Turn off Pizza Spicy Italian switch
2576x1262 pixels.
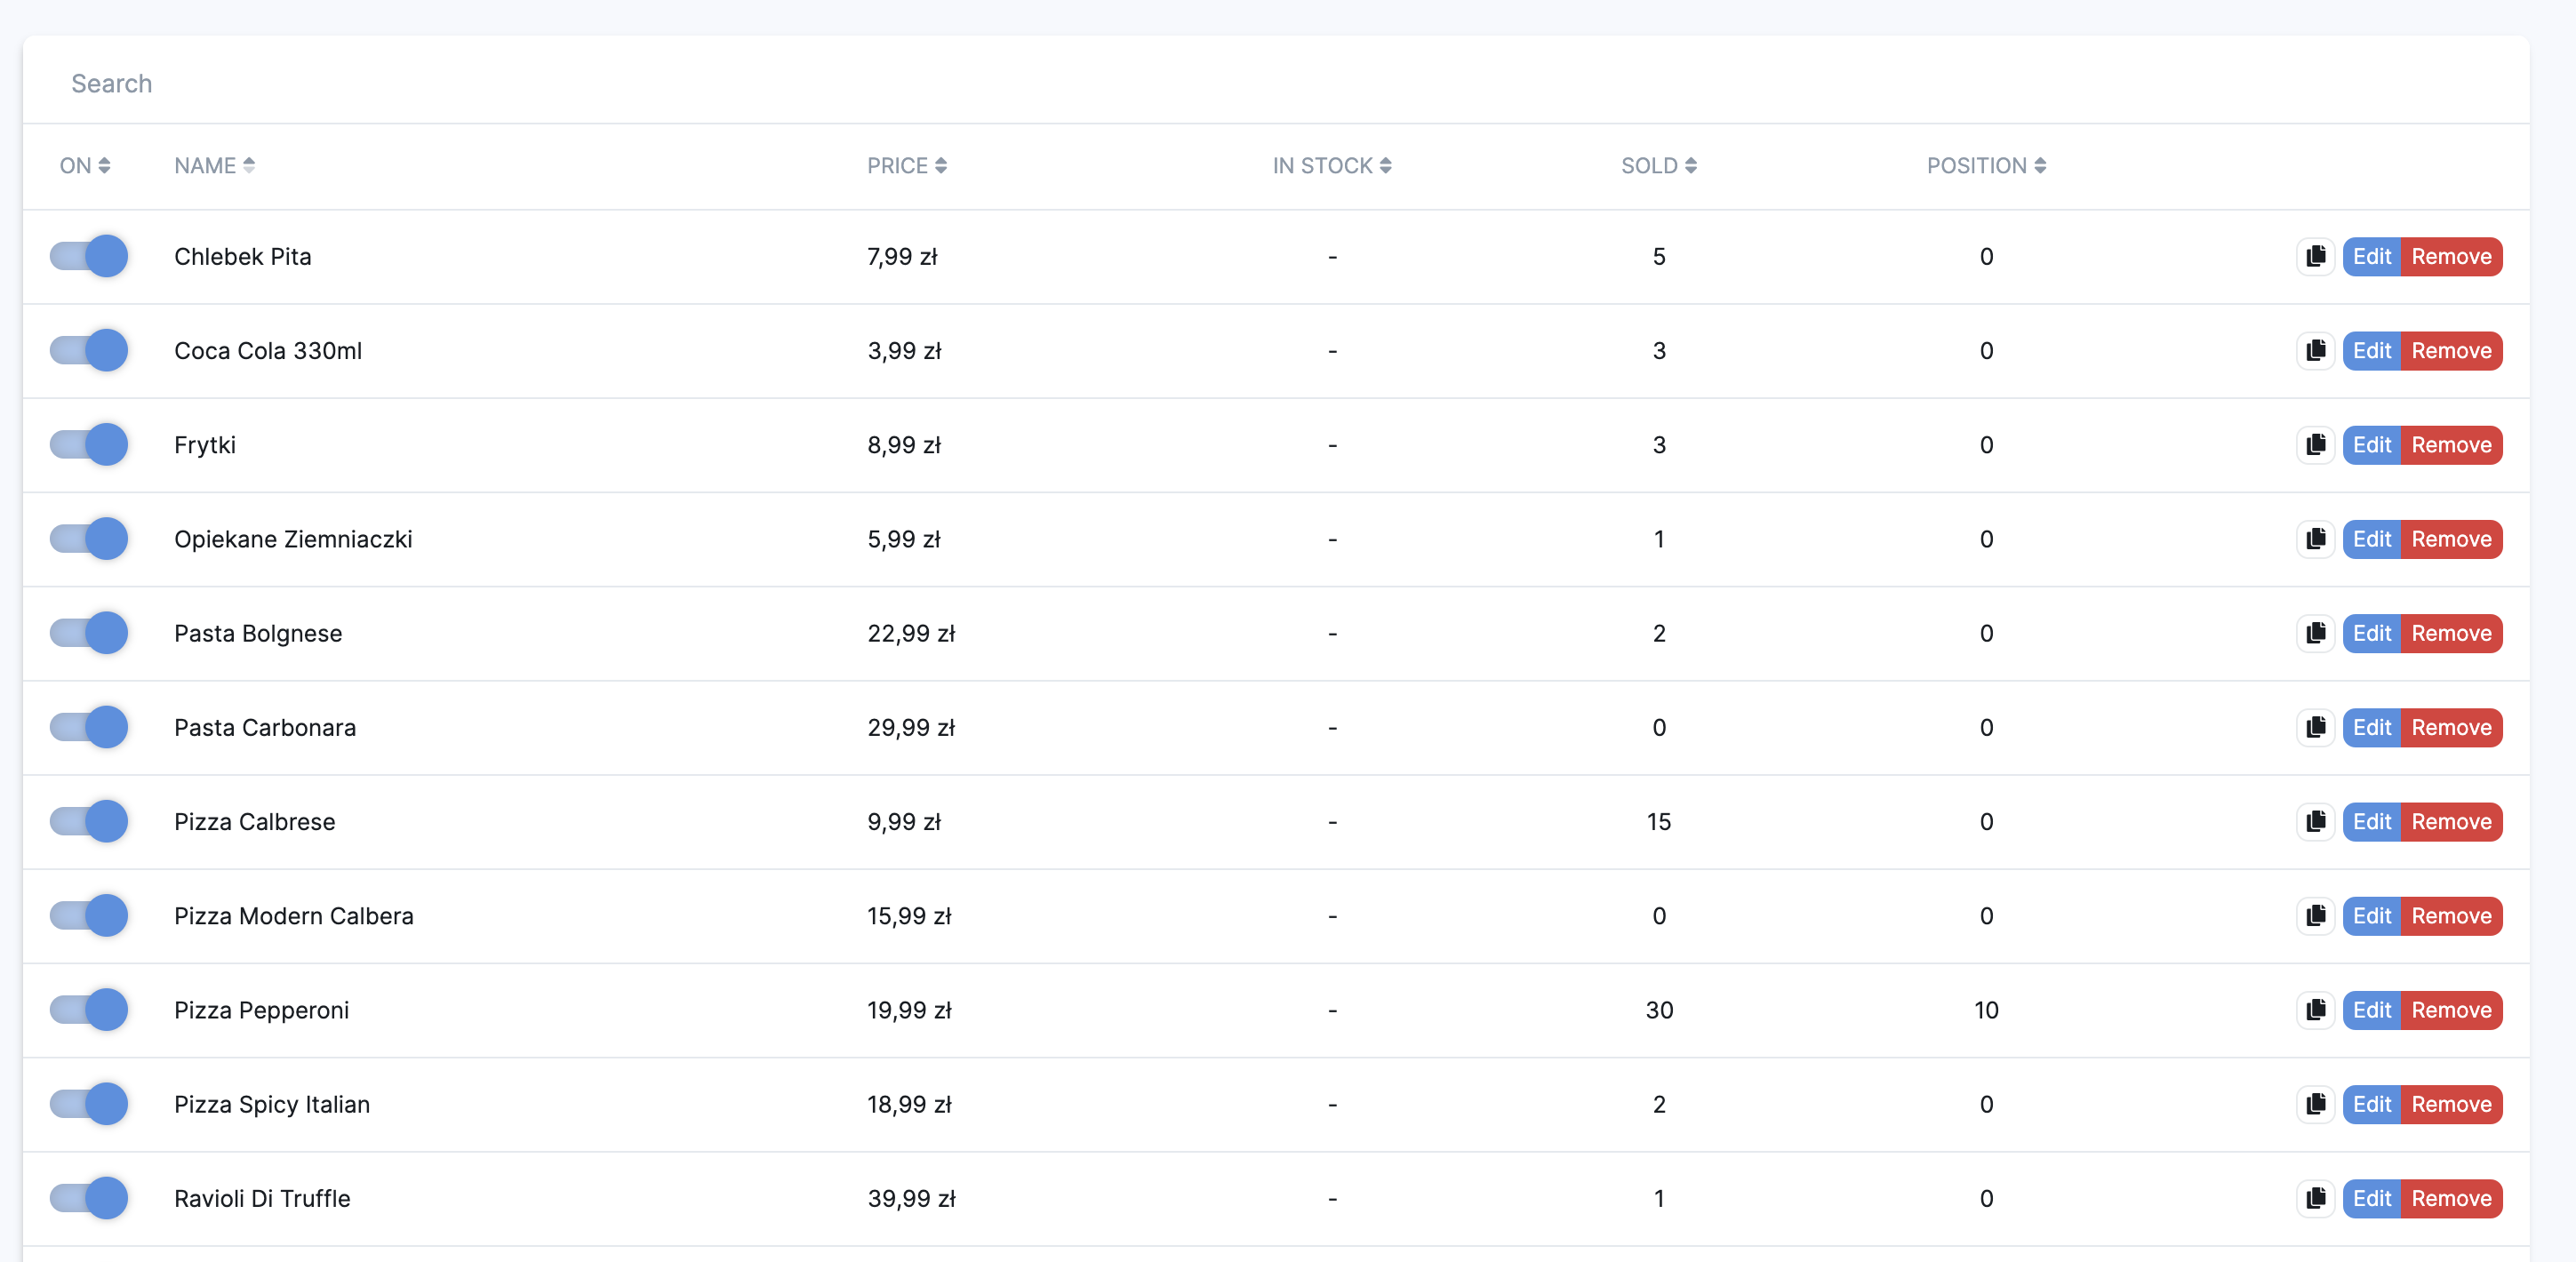tap(89, 1104)
